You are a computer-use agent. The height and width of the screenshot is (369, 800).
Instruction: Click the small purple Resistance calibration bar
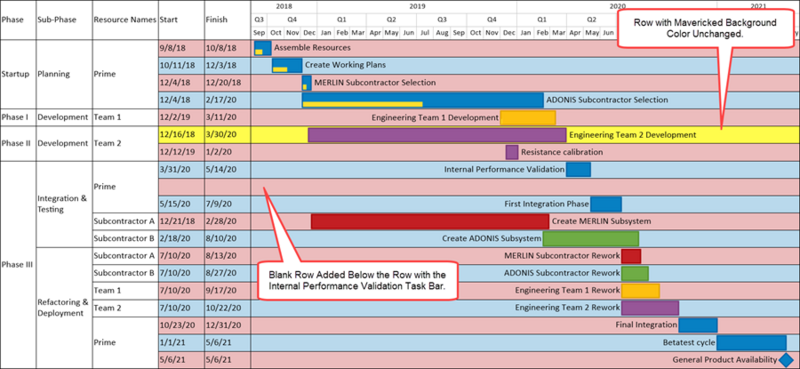point(512,152)
